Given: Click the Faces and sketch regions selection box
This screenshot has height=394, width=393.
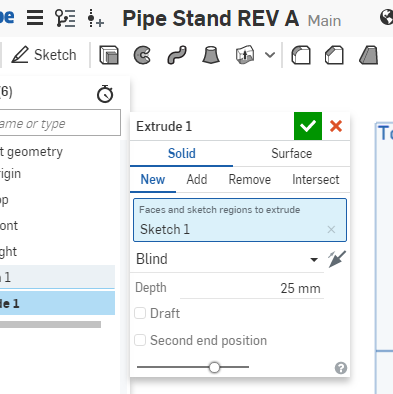Looking at the screenshot, I should (x=240, y=220).
